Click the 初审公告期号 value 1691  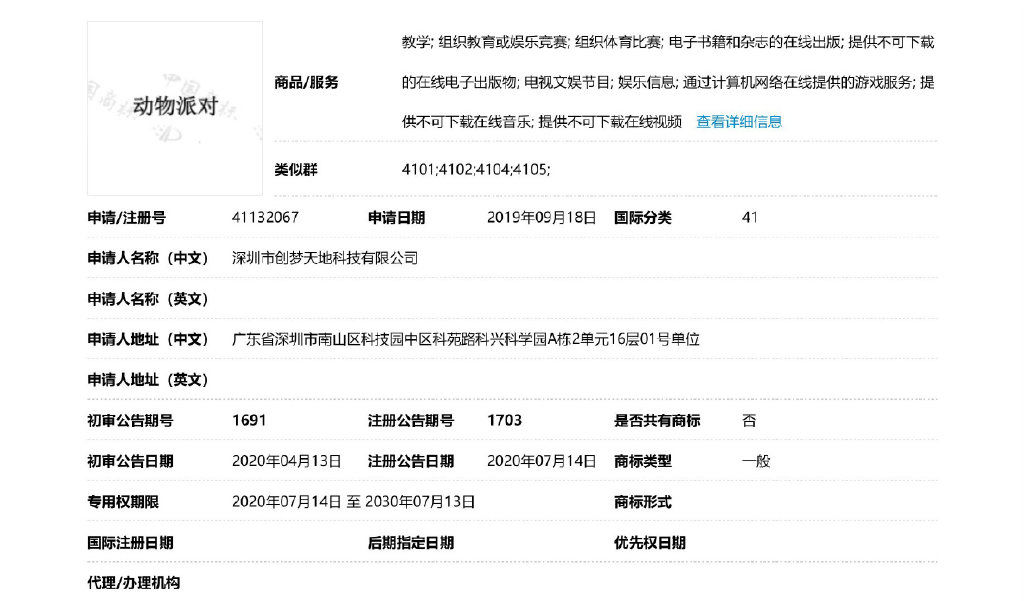249,421
